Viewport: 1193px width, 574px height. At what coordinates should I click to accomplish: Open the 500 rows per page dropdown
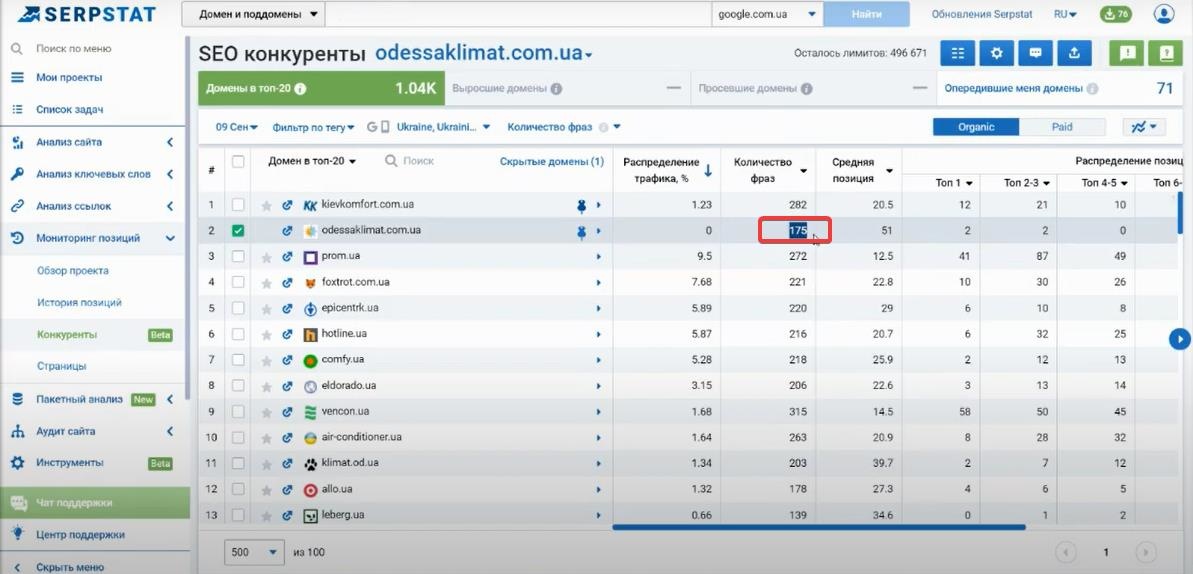[x=254, y=552]
